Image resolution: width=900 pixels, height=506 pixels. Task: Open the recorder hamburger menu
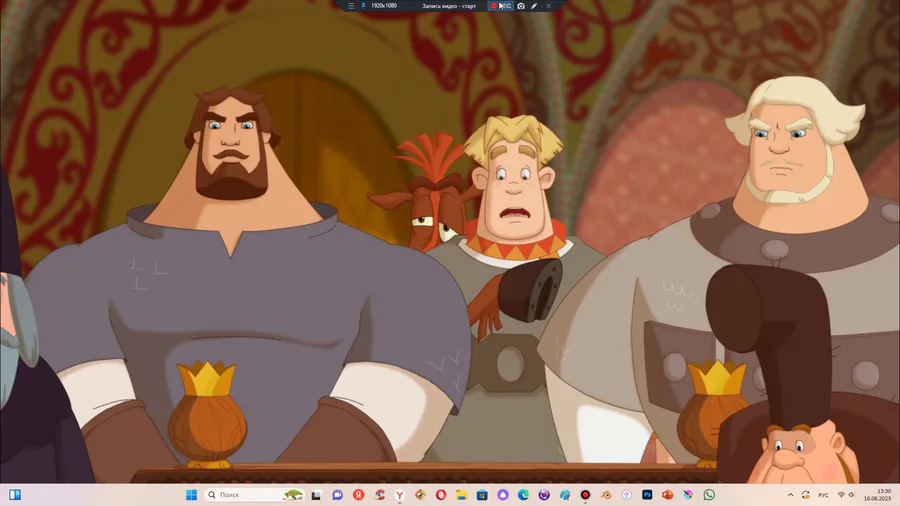351,6
